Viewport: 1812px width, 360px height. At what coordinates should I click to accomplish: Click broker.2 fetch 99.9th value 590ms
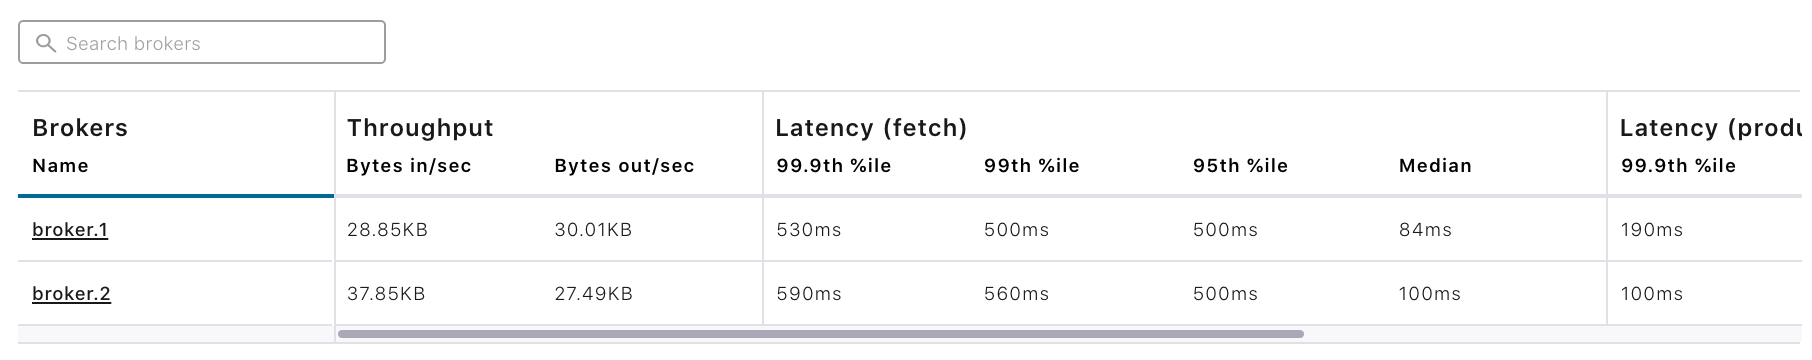809,294
